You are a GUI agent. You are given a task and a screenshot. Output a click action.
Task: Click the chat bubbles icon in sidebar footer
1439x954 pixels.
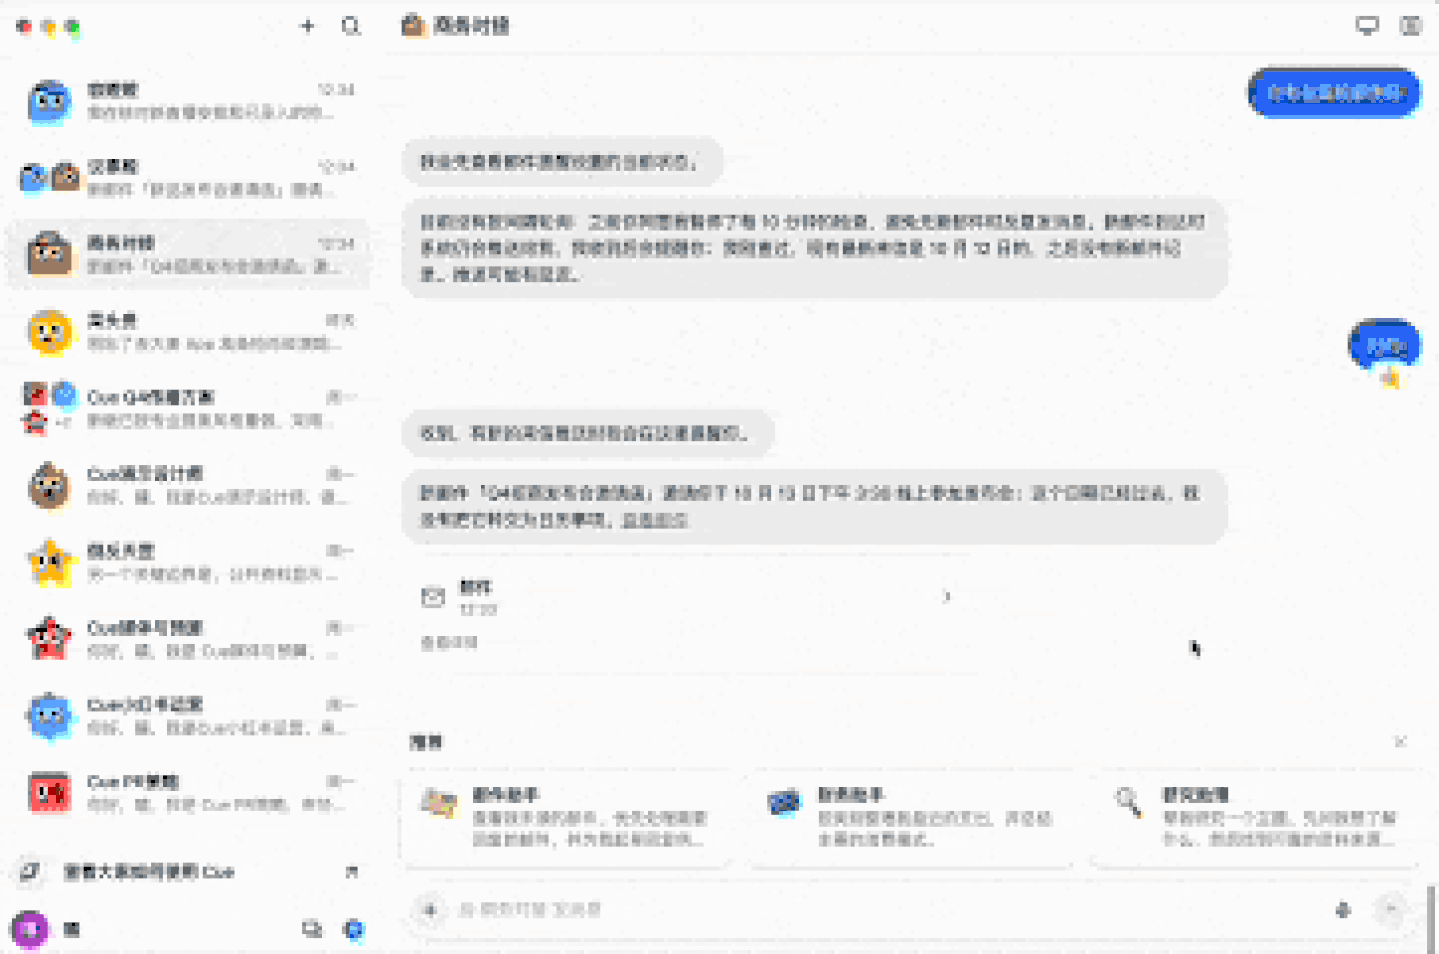[312, 929]
